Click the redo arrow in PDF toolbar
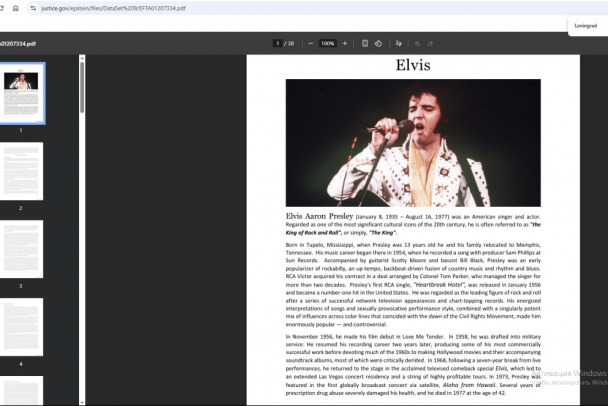608x406 pixels. pyautogui.click(x=431, y=44)
